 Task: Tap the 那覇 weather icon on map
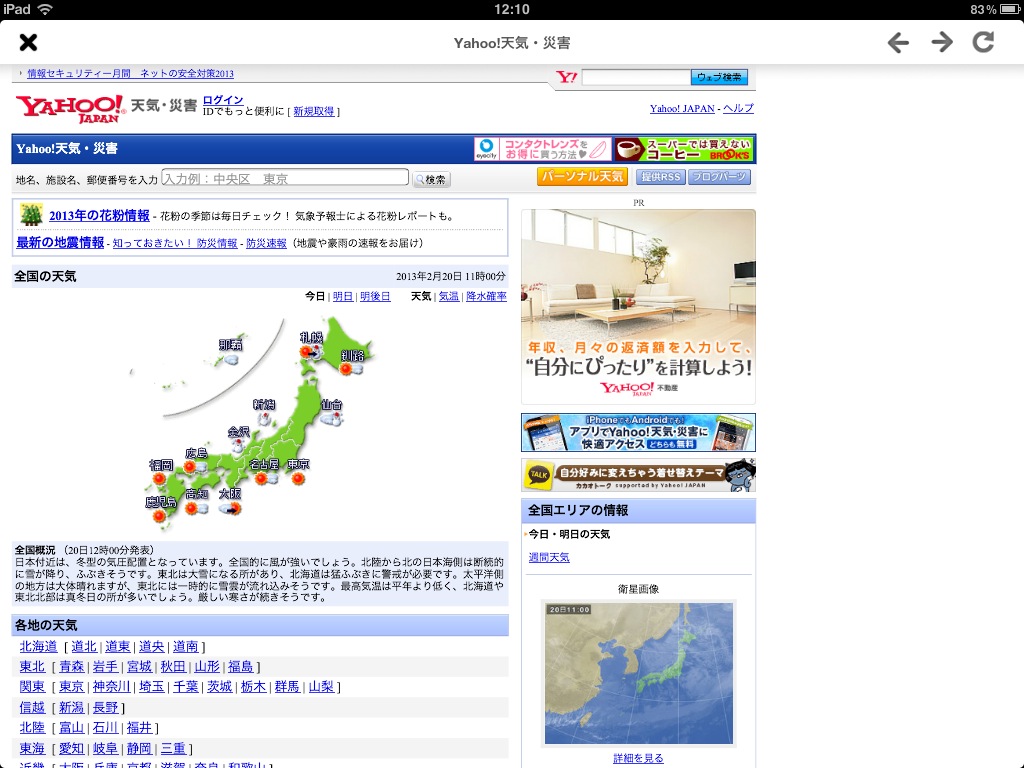[230, 360]
